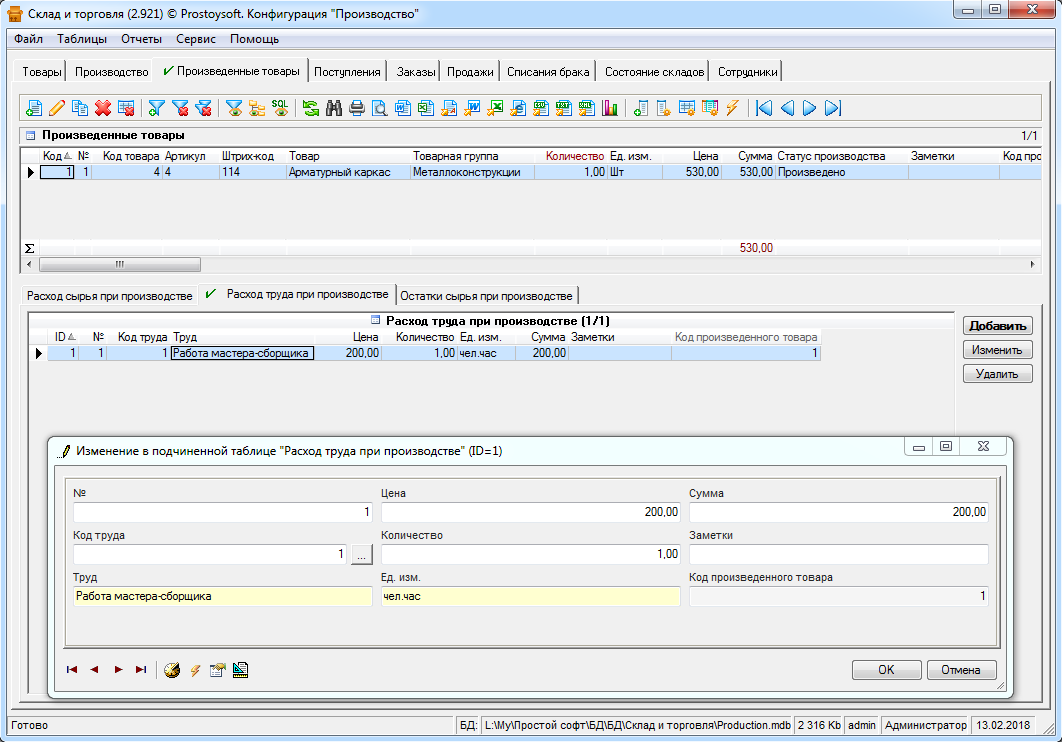Click the paint palette icon in dialog
Image resolution: width=1062 pixels, height=742 pixels.
(172, 670)
